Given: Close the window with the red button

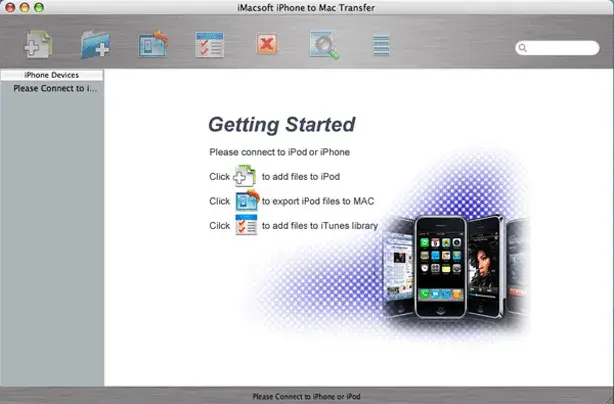Looking at the screenshot, I should tap(10, 7).
